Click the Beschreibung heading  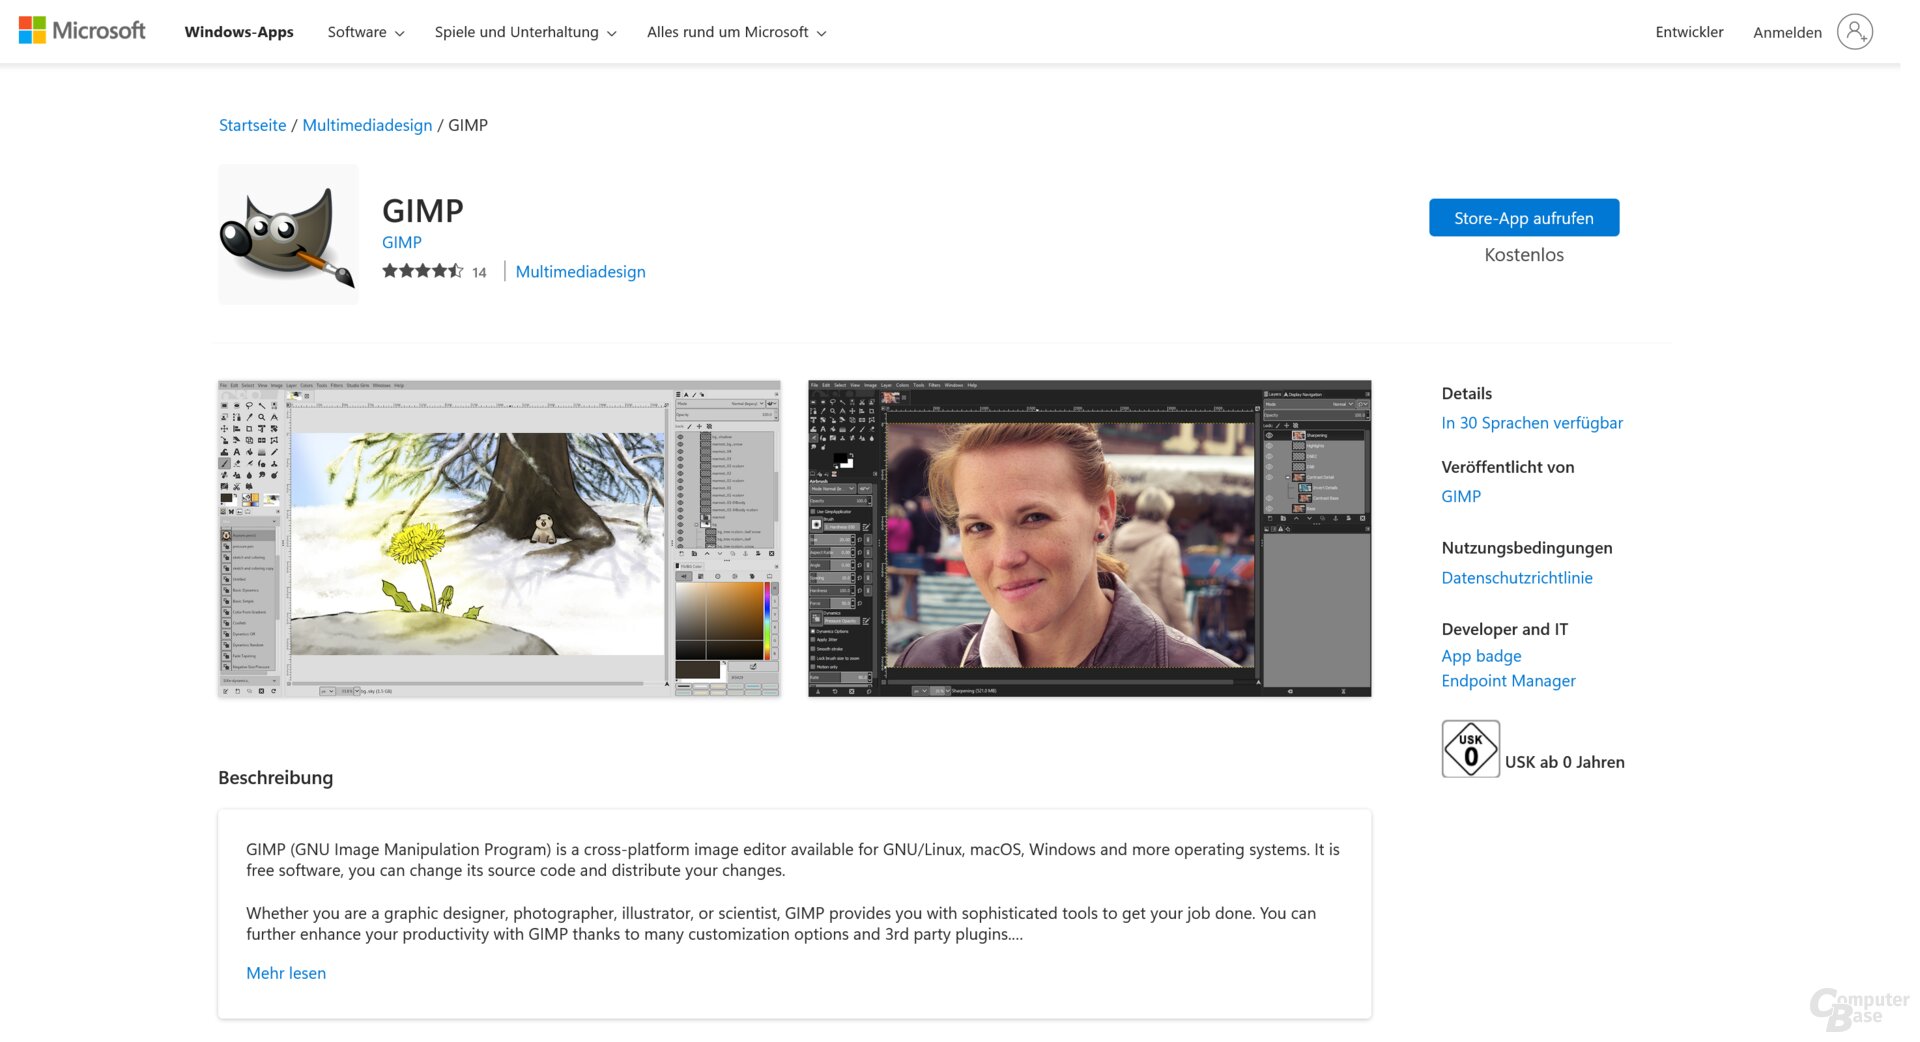point(276,778)
